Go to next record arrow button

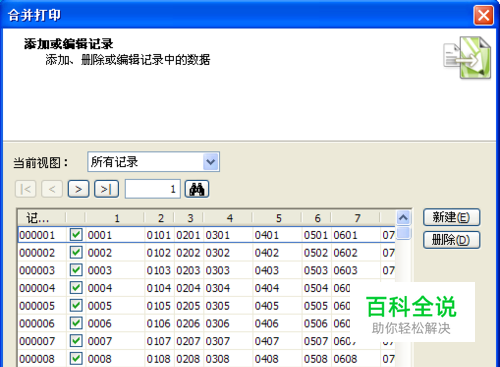point(78,189)
